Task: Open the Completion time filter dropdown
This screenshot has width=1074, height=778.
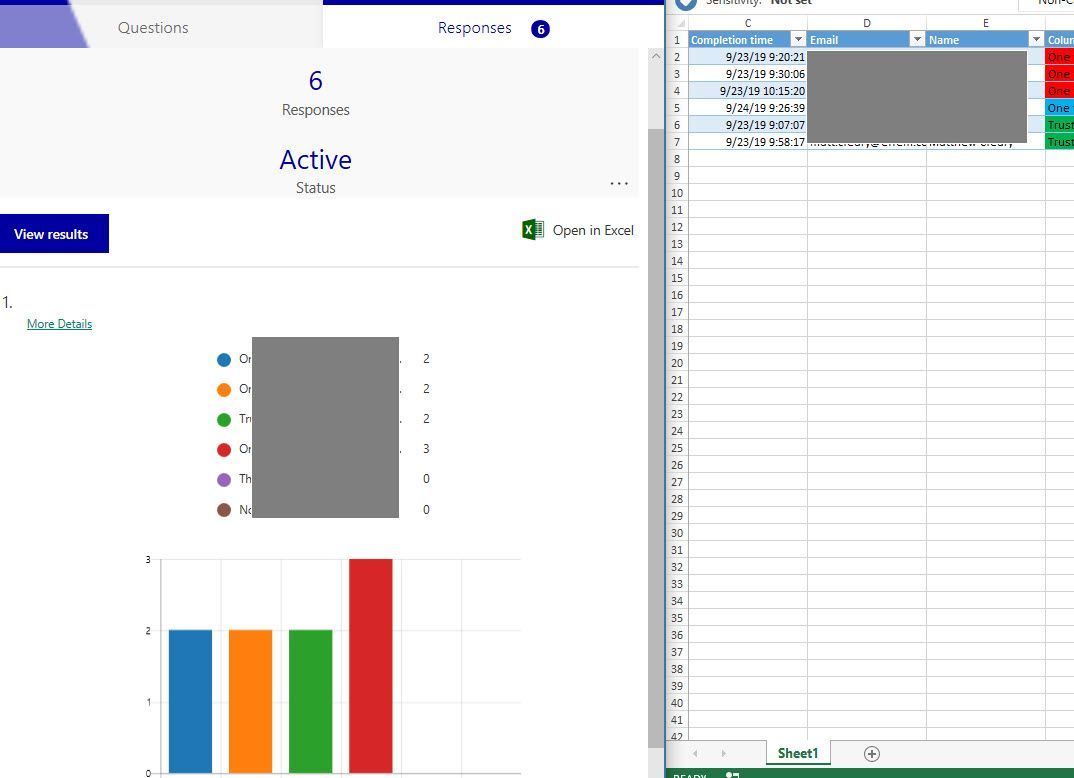Action: point(800,39)
